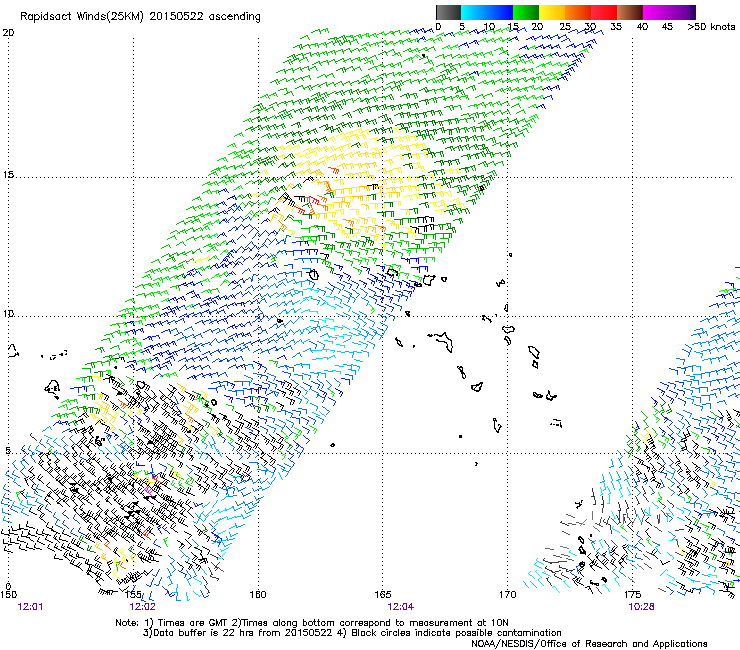Click the '165' longitude label
740x650 pixels.
[383, 595]
